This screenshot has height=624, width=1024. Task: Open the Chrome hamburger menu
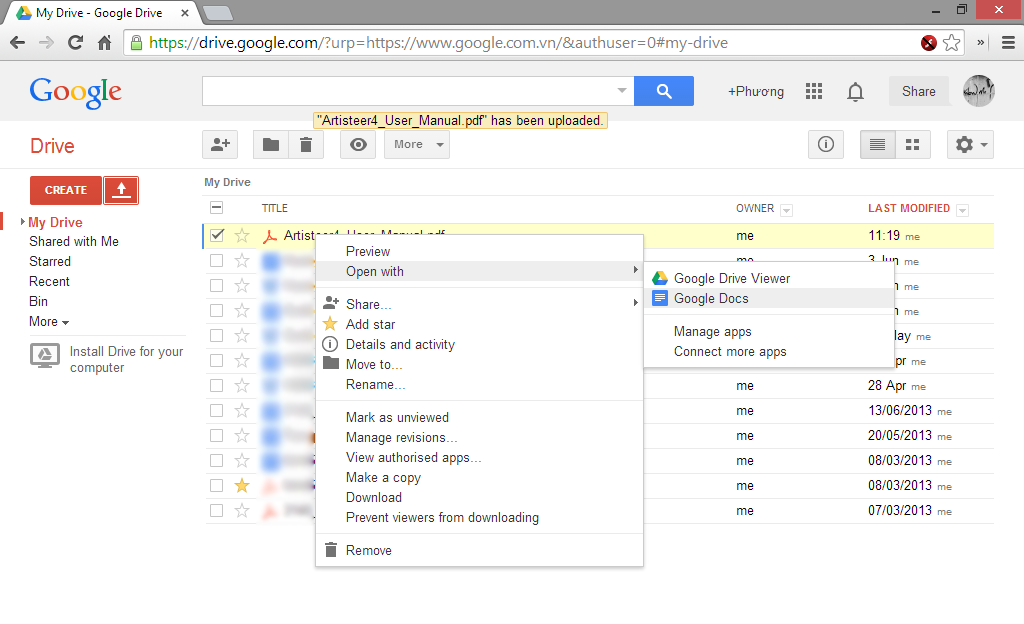[x=1008, y=43]
